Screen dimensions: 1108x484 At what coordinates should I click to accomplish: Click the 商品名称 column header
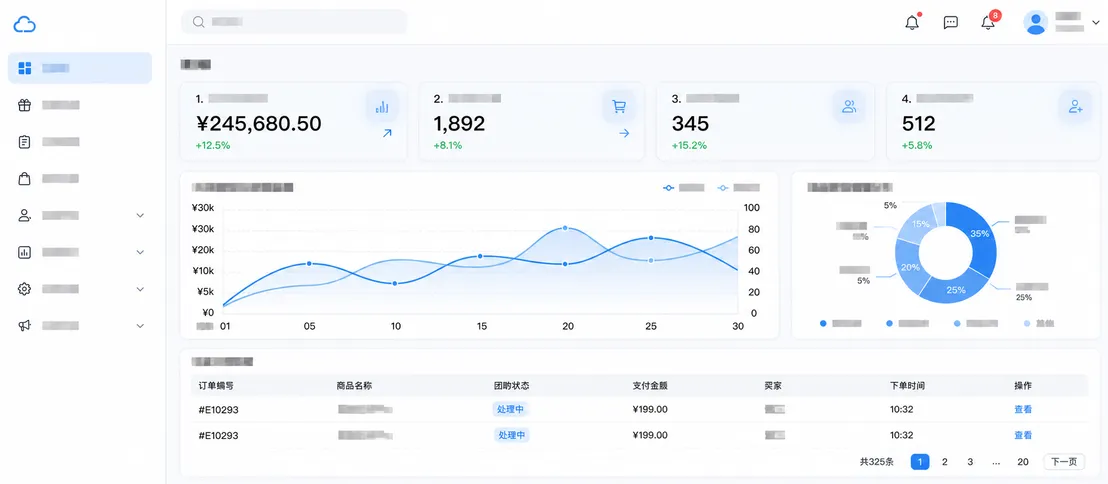click(355, 386)
